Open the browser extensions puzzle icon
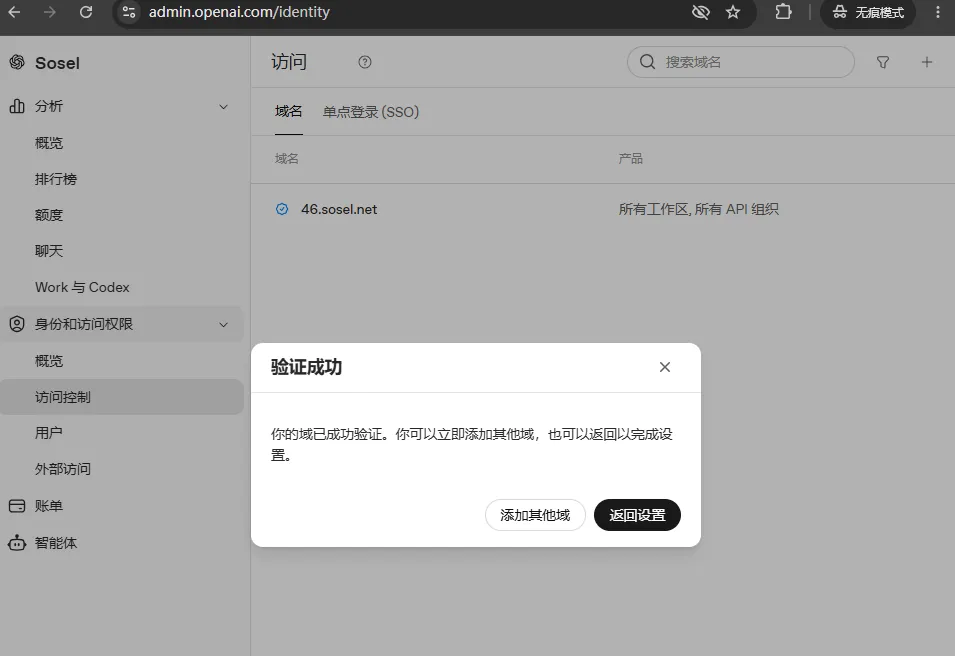The height and width of the screenshot is (656, 955). pos(783,12)
